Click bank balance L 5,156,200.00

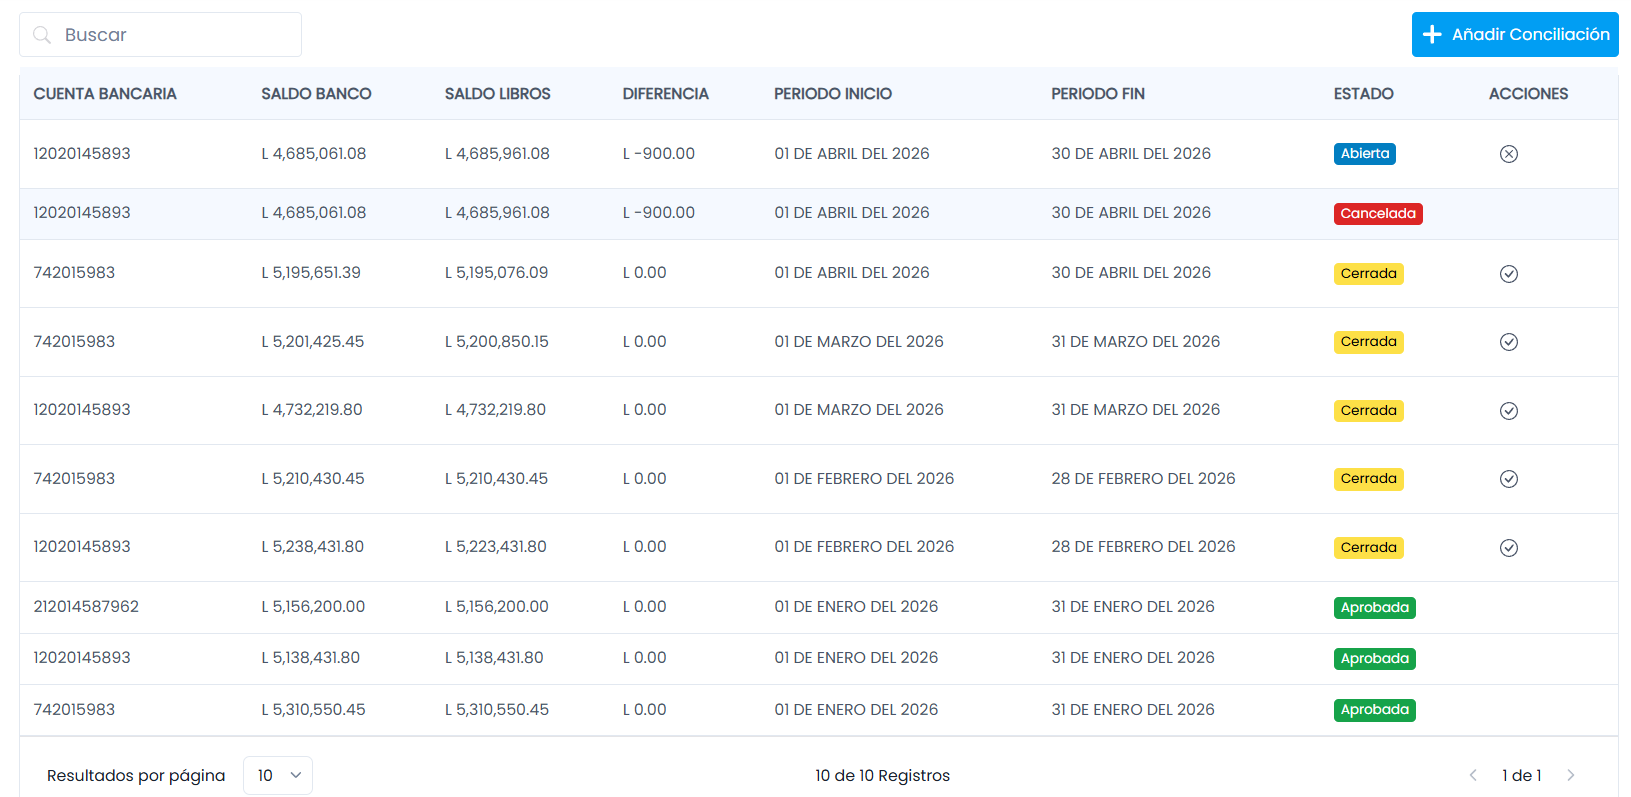tap(313, 607)
